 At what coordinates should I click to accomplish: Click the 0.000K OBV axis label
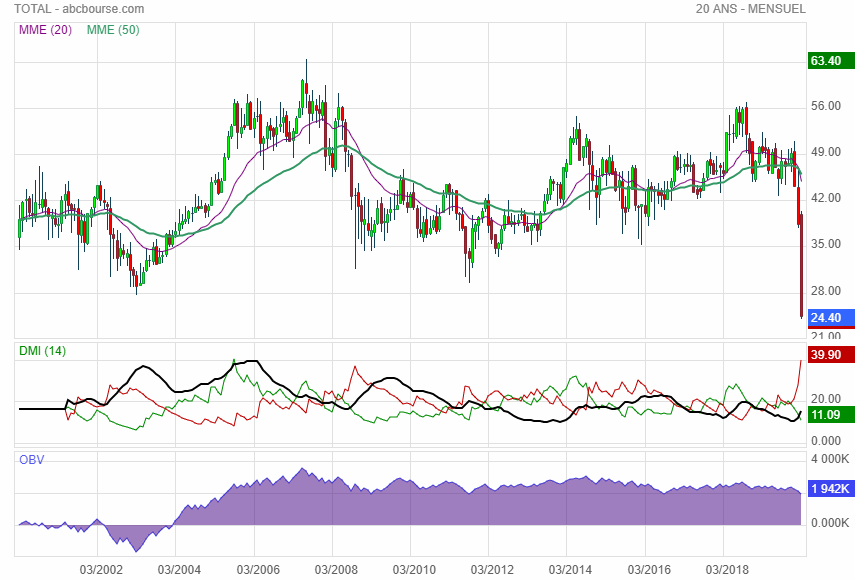pyautogui.click(x=830, y=523)
